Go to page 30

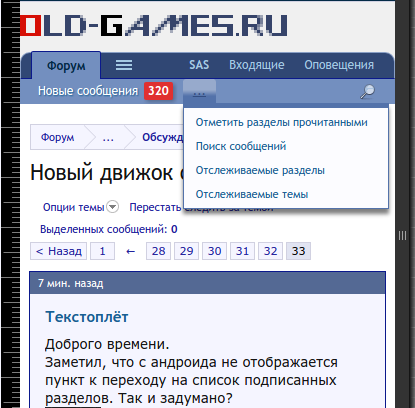click(x=214, y=251)
